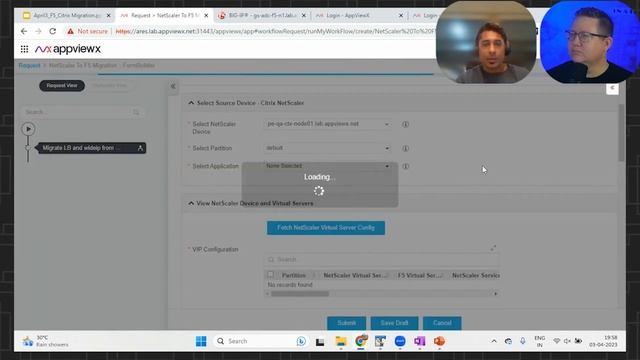This screenshot has width=640, height=360.
Task: Open OneNote from the taskbar
Action: click(x=420, y=341)
